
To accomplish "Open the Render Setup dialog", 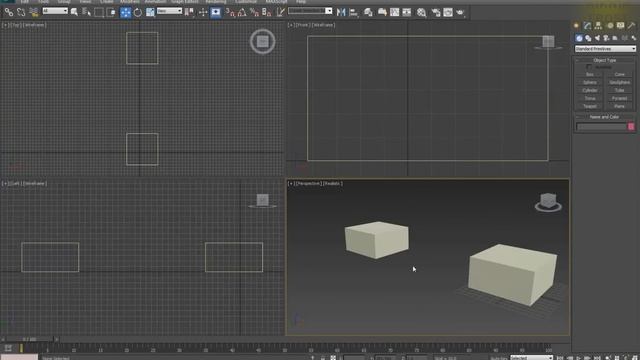I will point(436,13).
